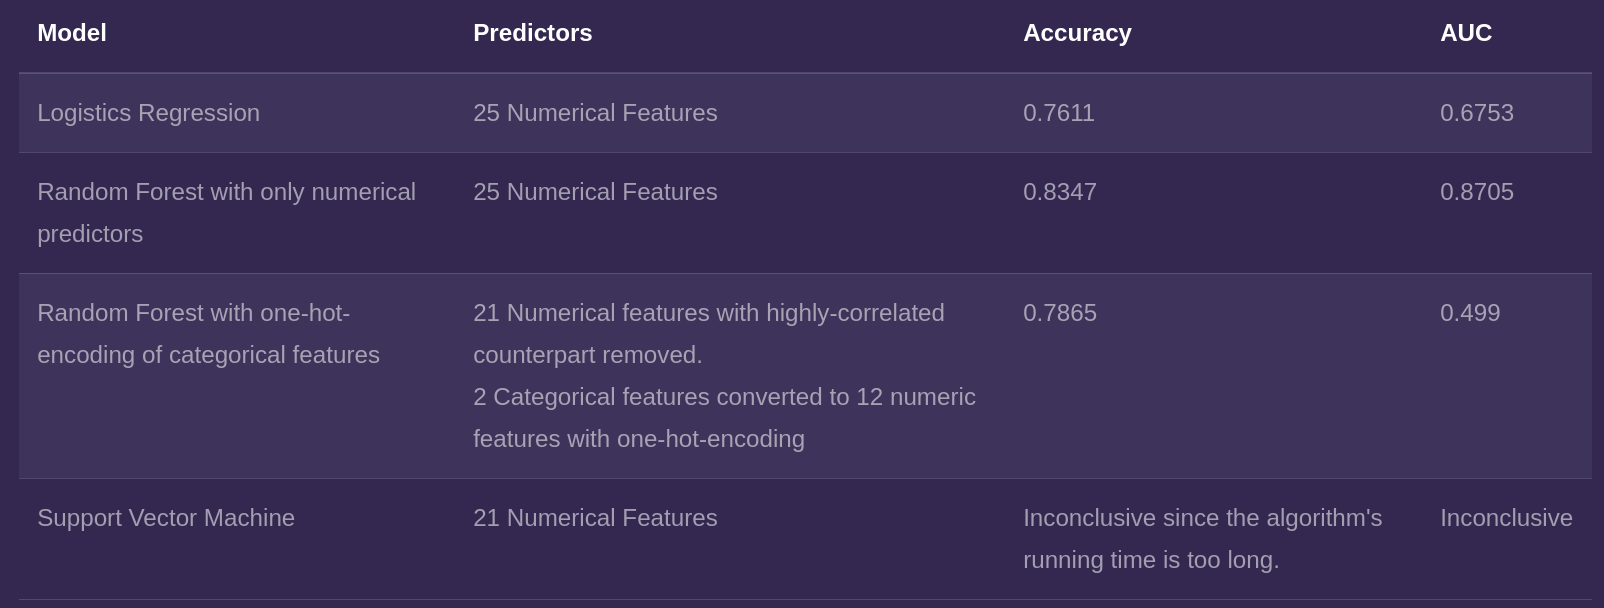Click the Inconclusive AUC cell
1604x608 pixels.
click(x=1506, y=518)
